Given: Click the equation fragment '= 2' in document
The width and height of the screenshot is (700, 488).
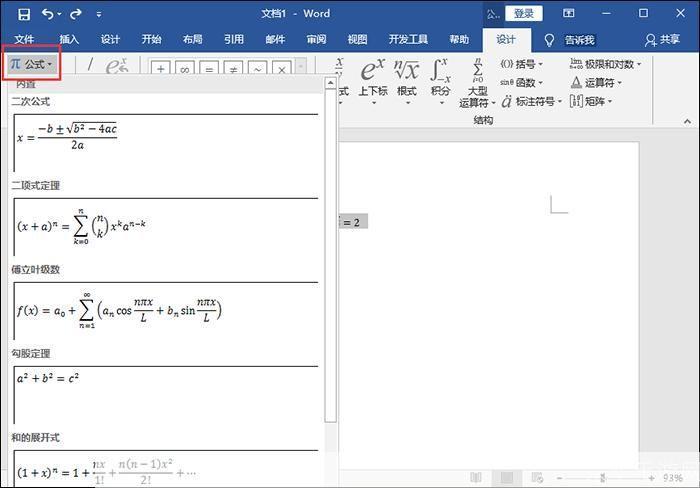Looking at the screenshot, I should pos(353,222).
